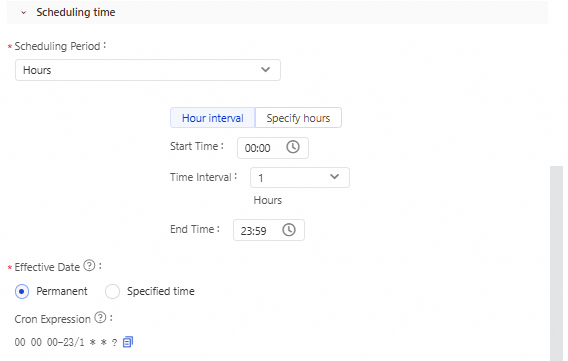Click the Time Interval dropdown arrow
This screenshot has height=361, width=568.
pos(334,177)
